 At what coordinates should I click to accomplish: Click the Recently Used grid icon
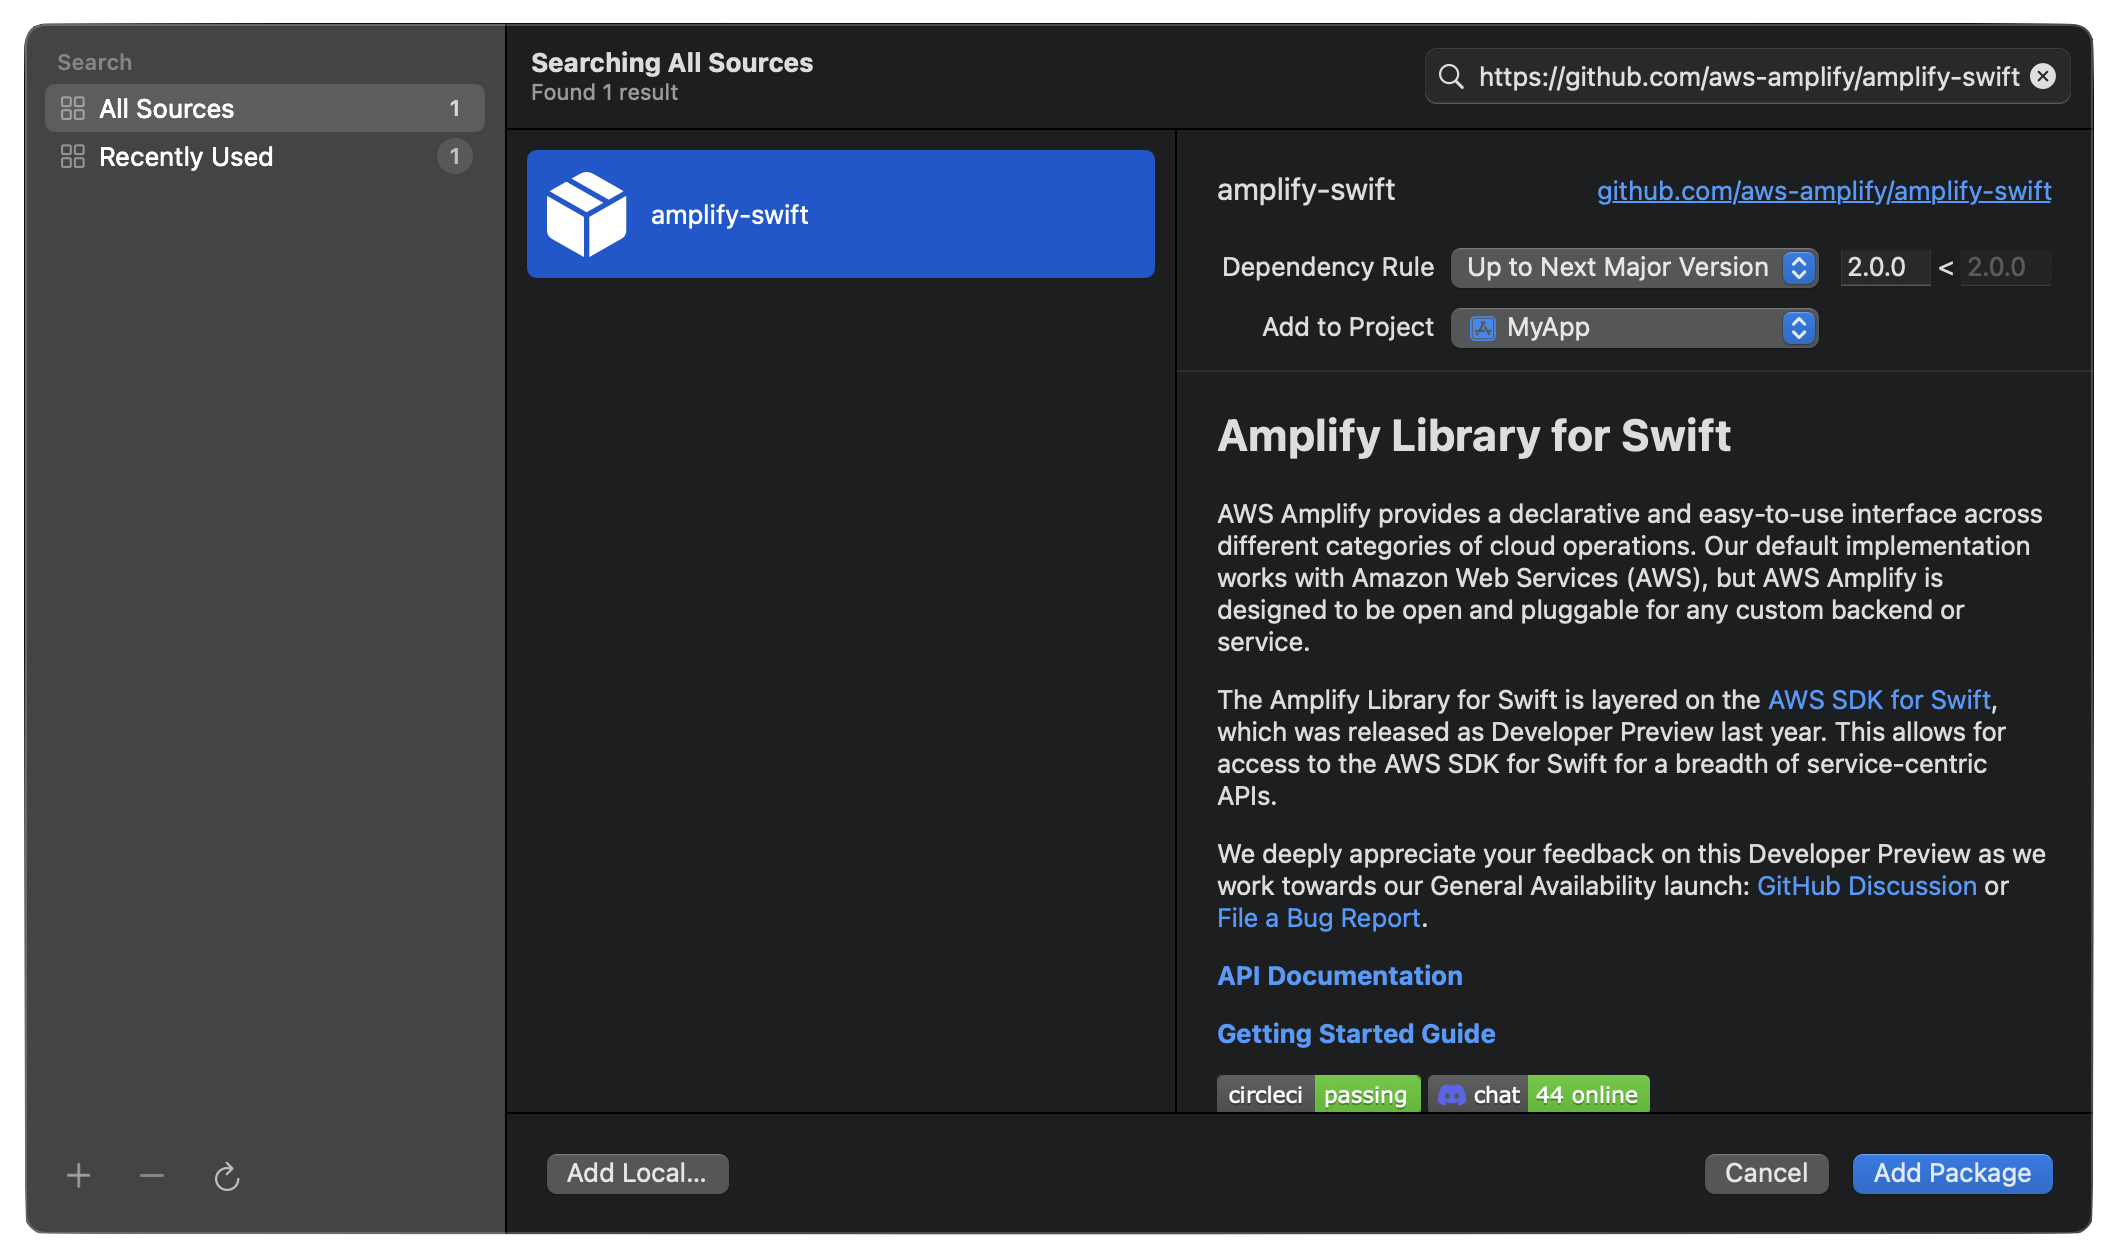pyautogui.click(x=73, y=156)
